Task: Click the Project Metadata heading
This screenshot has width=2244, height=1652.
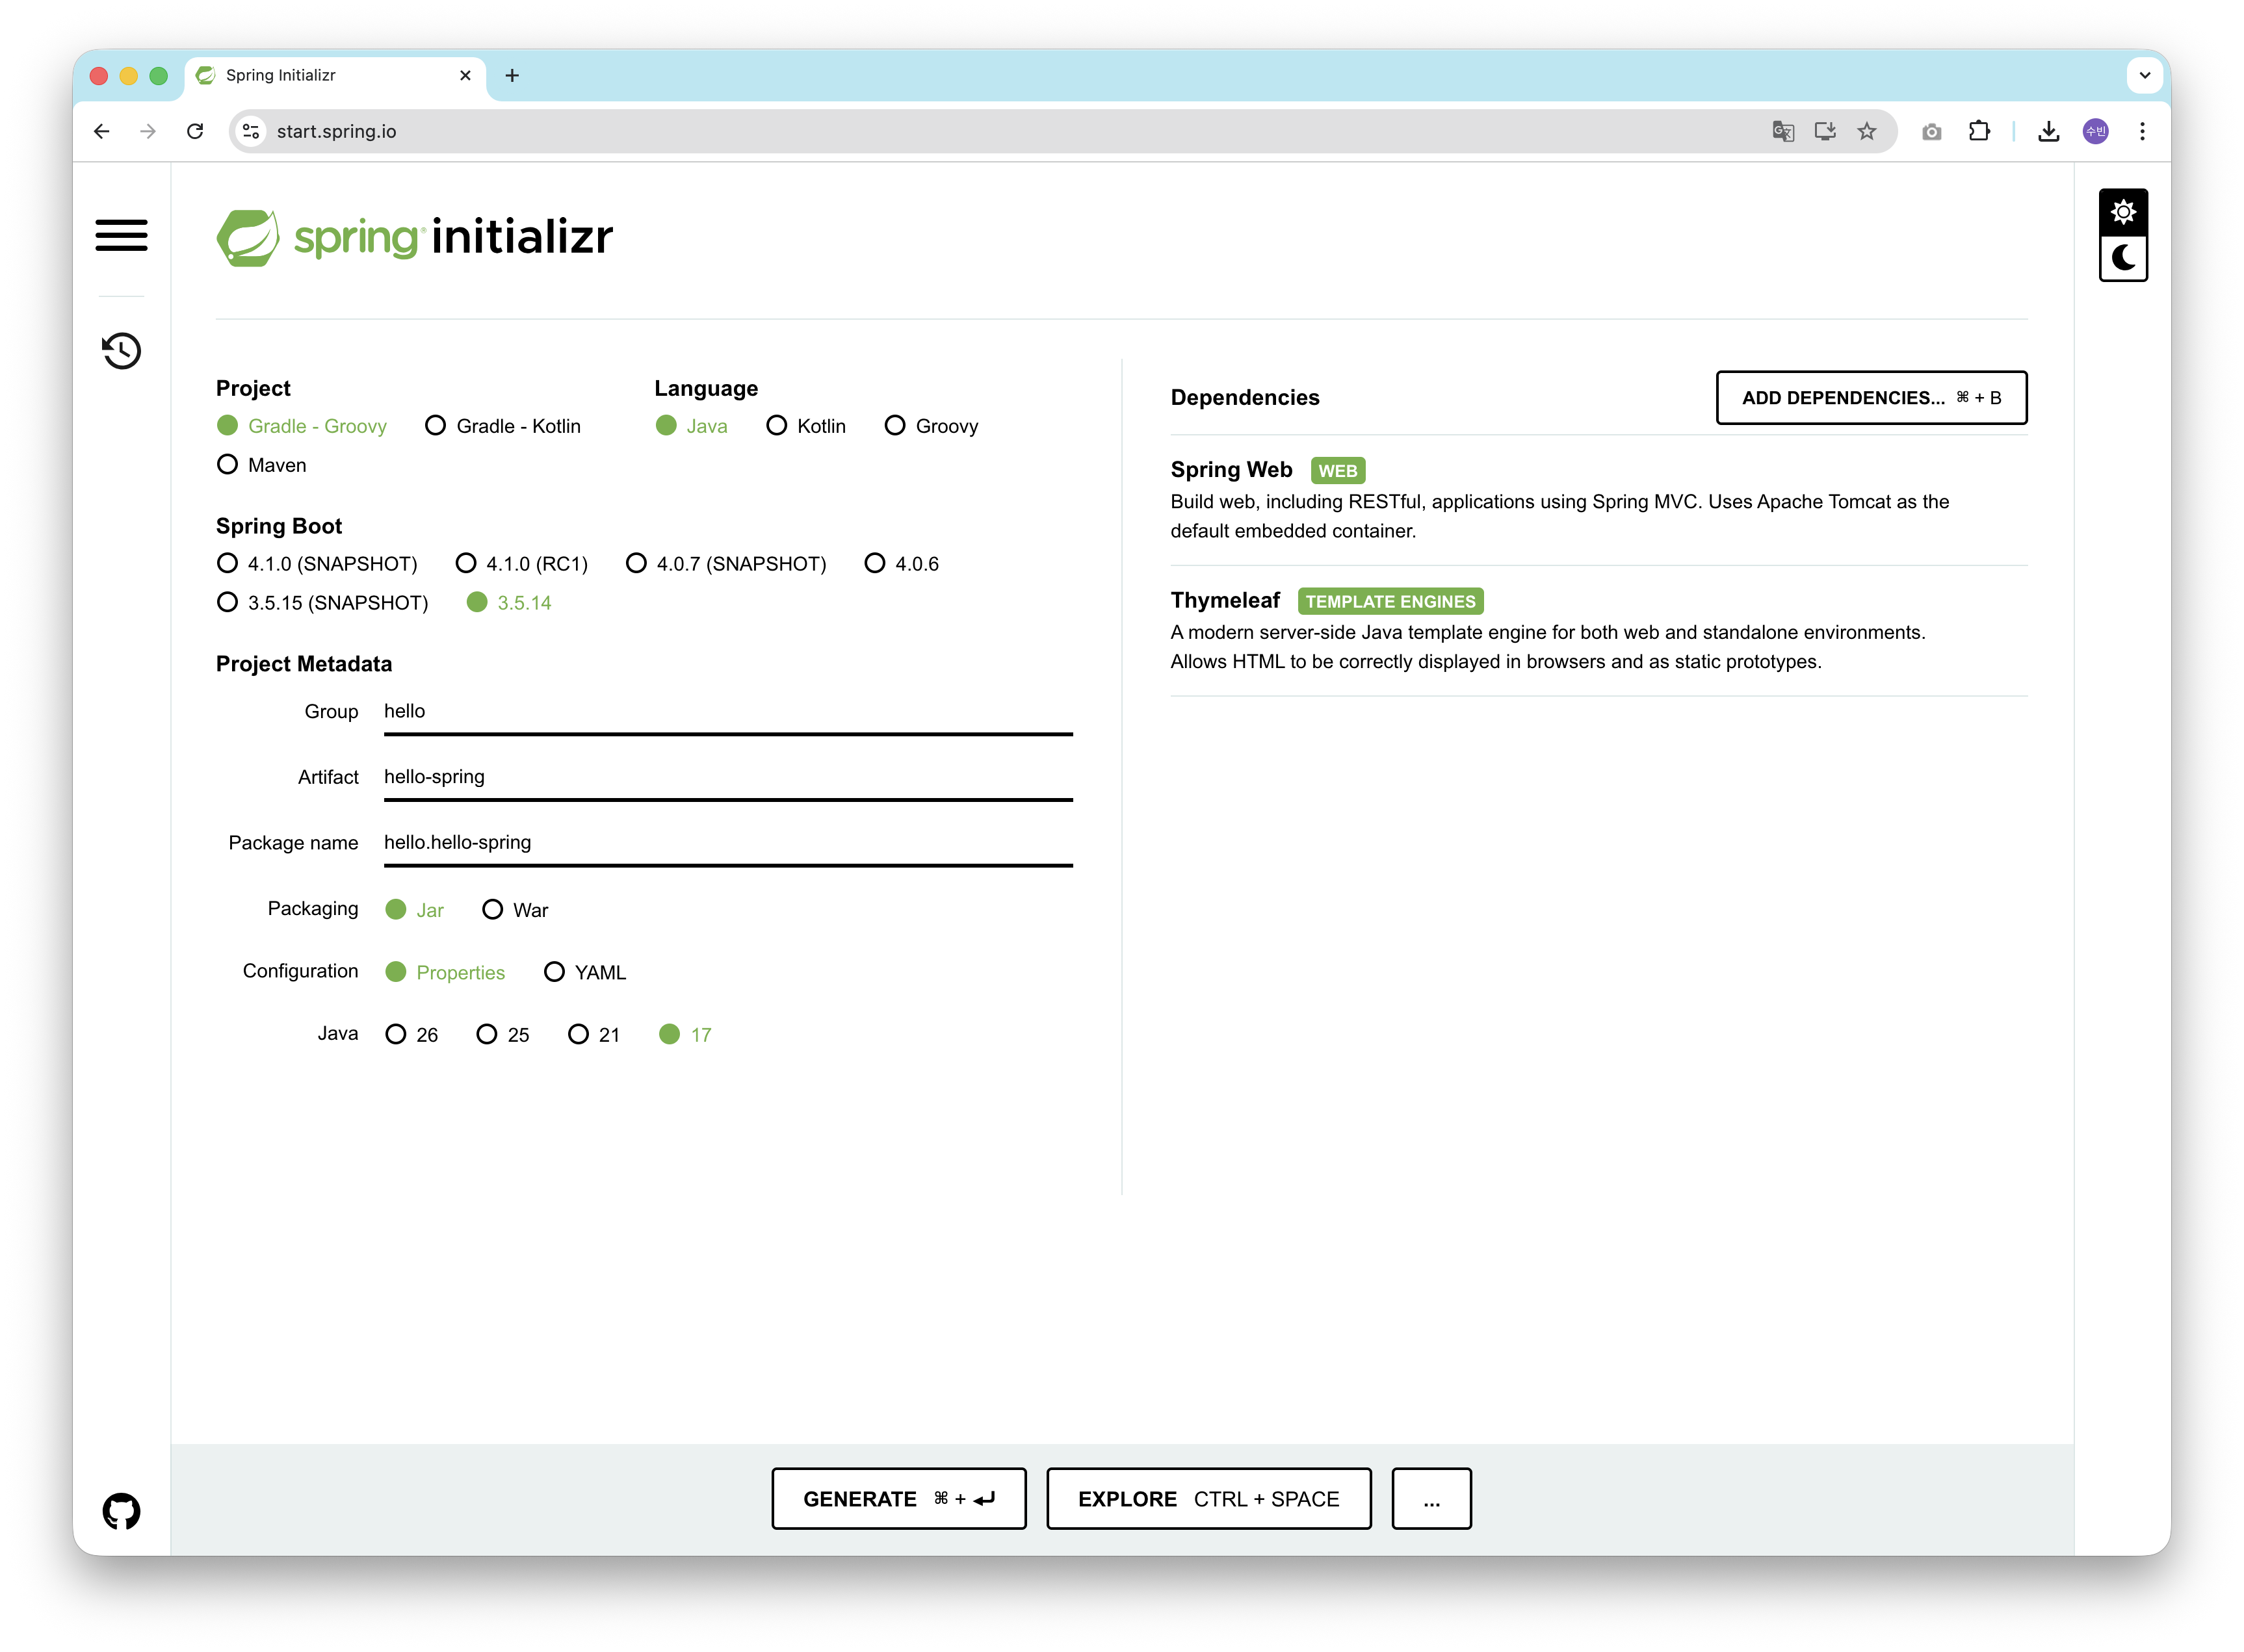Action: tap(304, 664)
